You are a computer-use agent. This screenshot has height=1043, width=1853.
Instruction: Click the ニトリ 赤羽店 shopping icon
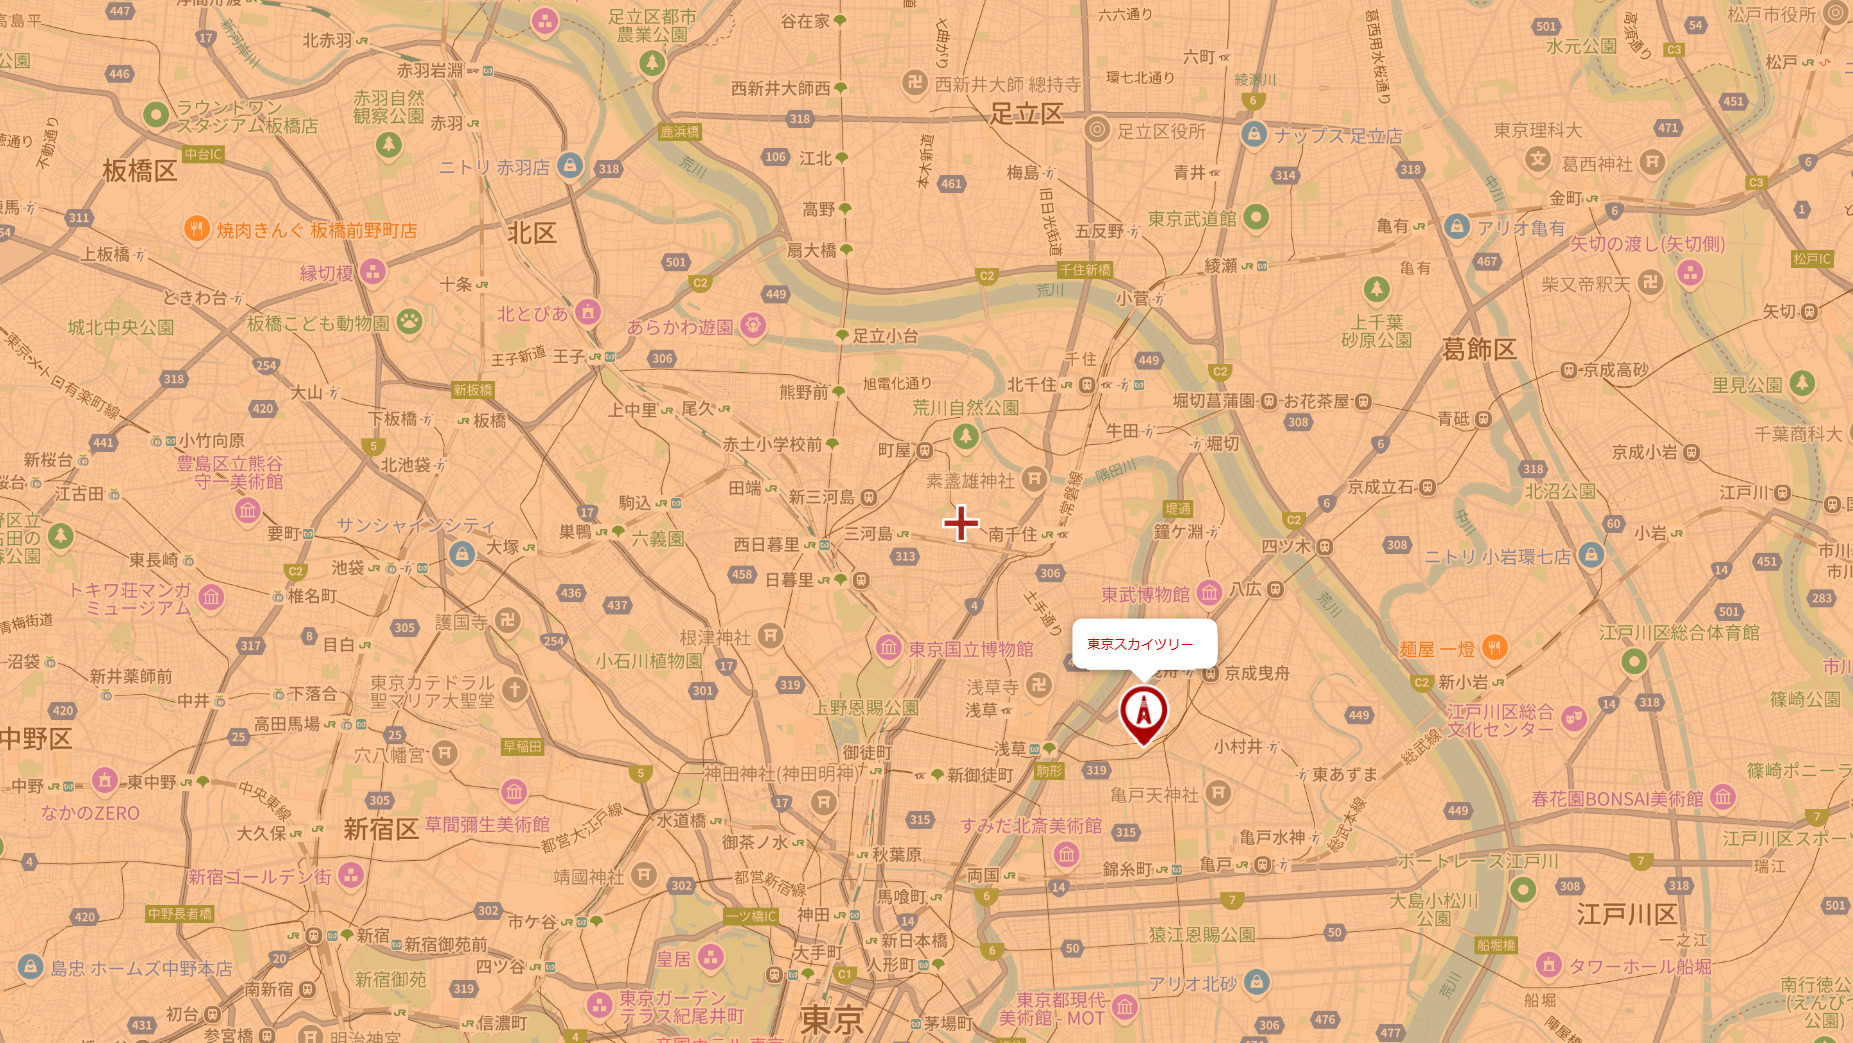[570, 165]
